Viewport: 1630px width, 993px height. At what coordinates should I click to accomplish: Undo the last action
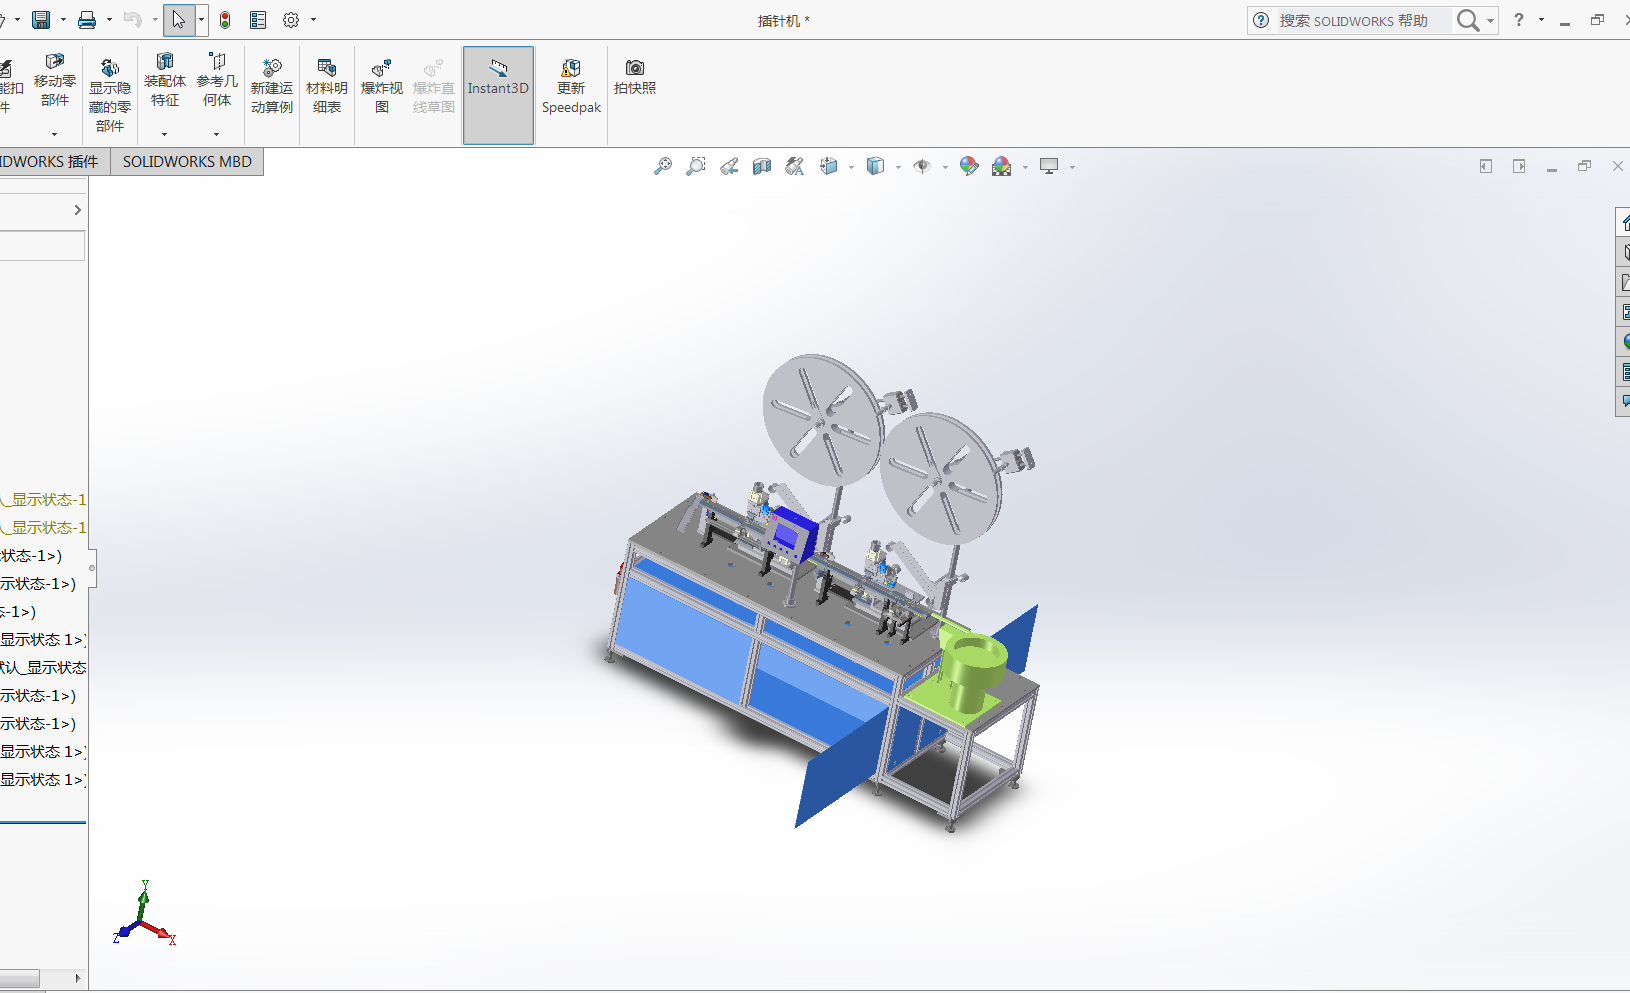point(132,20)
